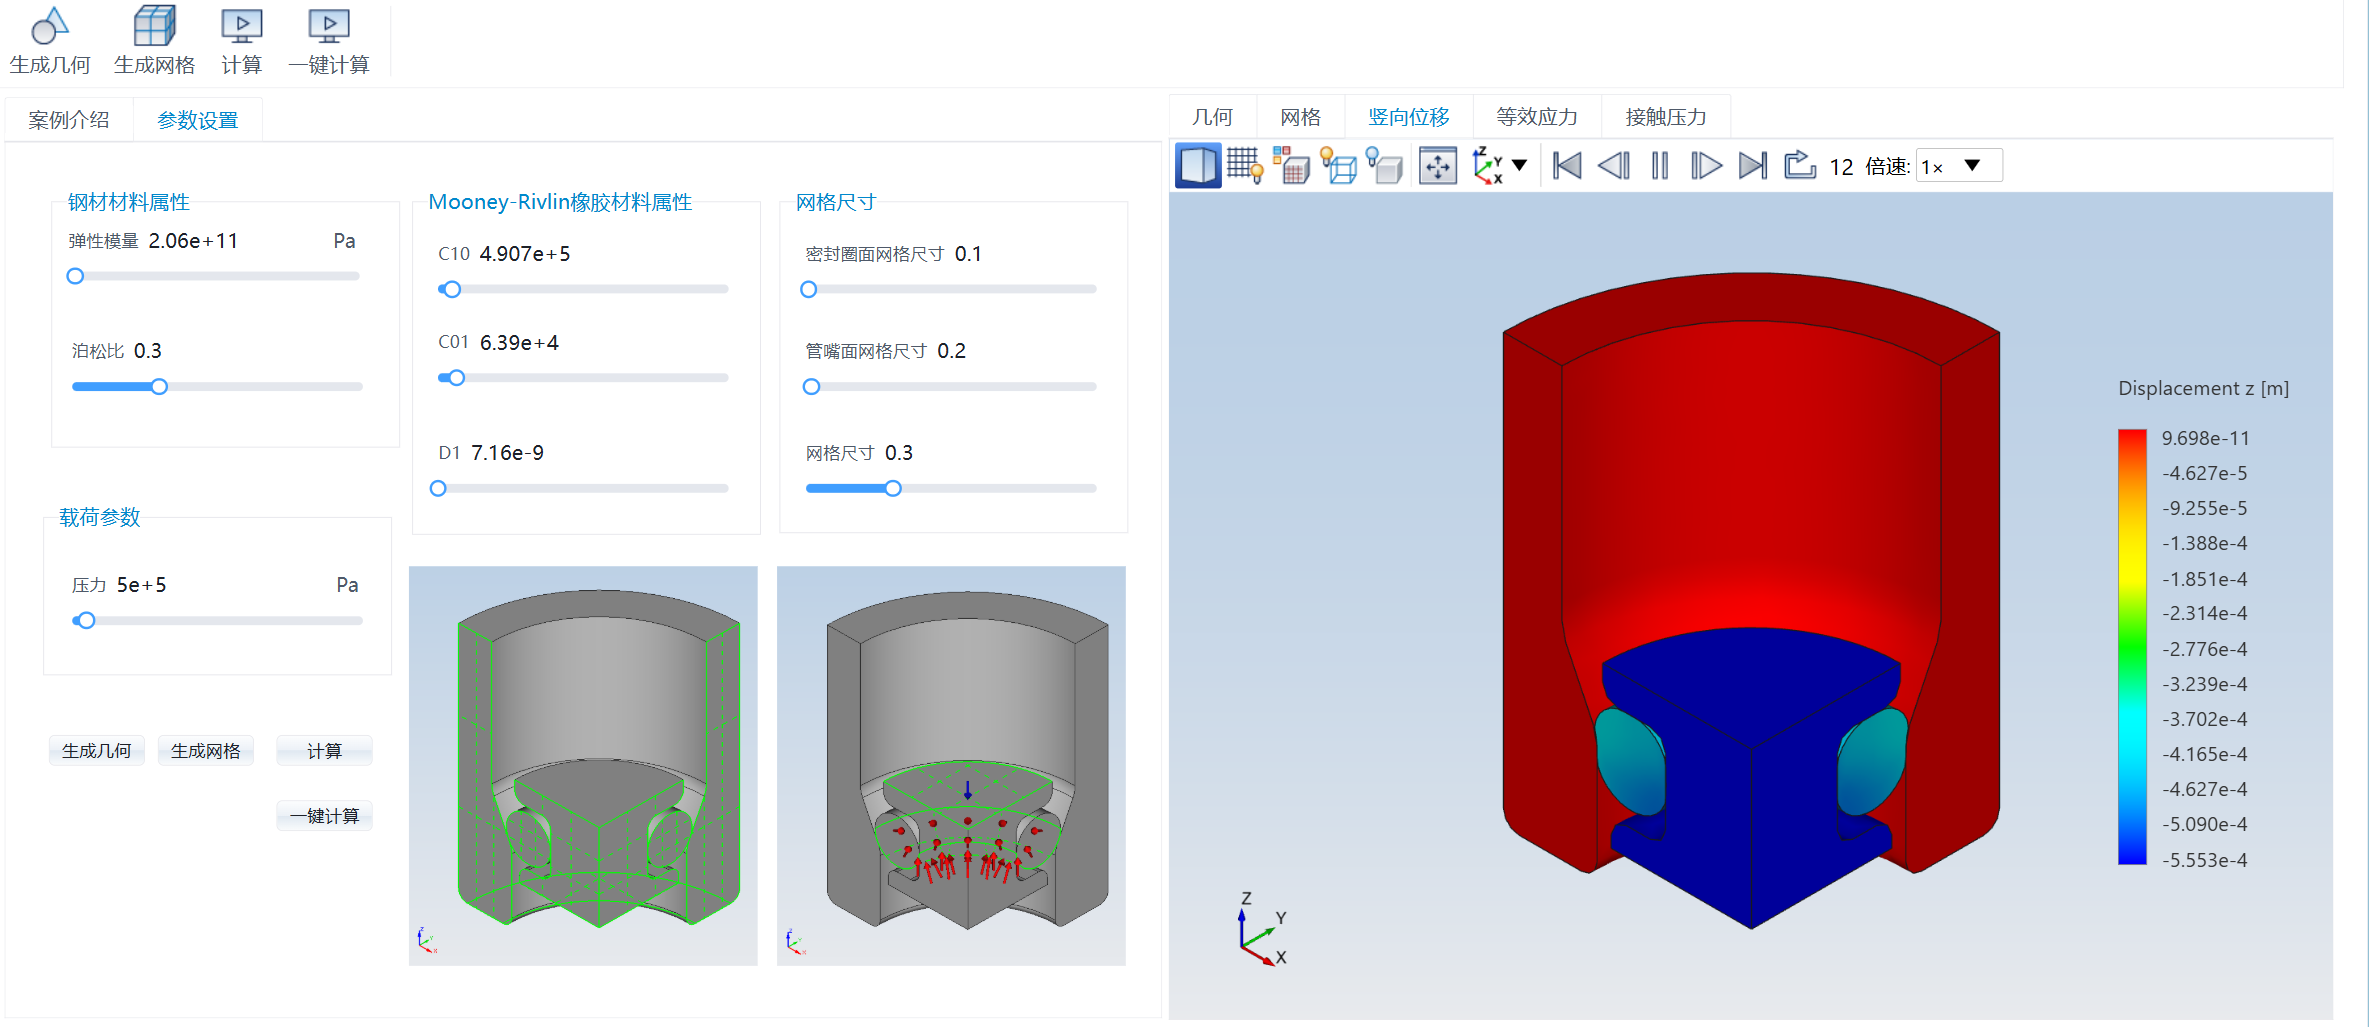Screen dimensions: 2369x1027
Task: Click the lower 计算 button
Action: [x=324, y=751]
